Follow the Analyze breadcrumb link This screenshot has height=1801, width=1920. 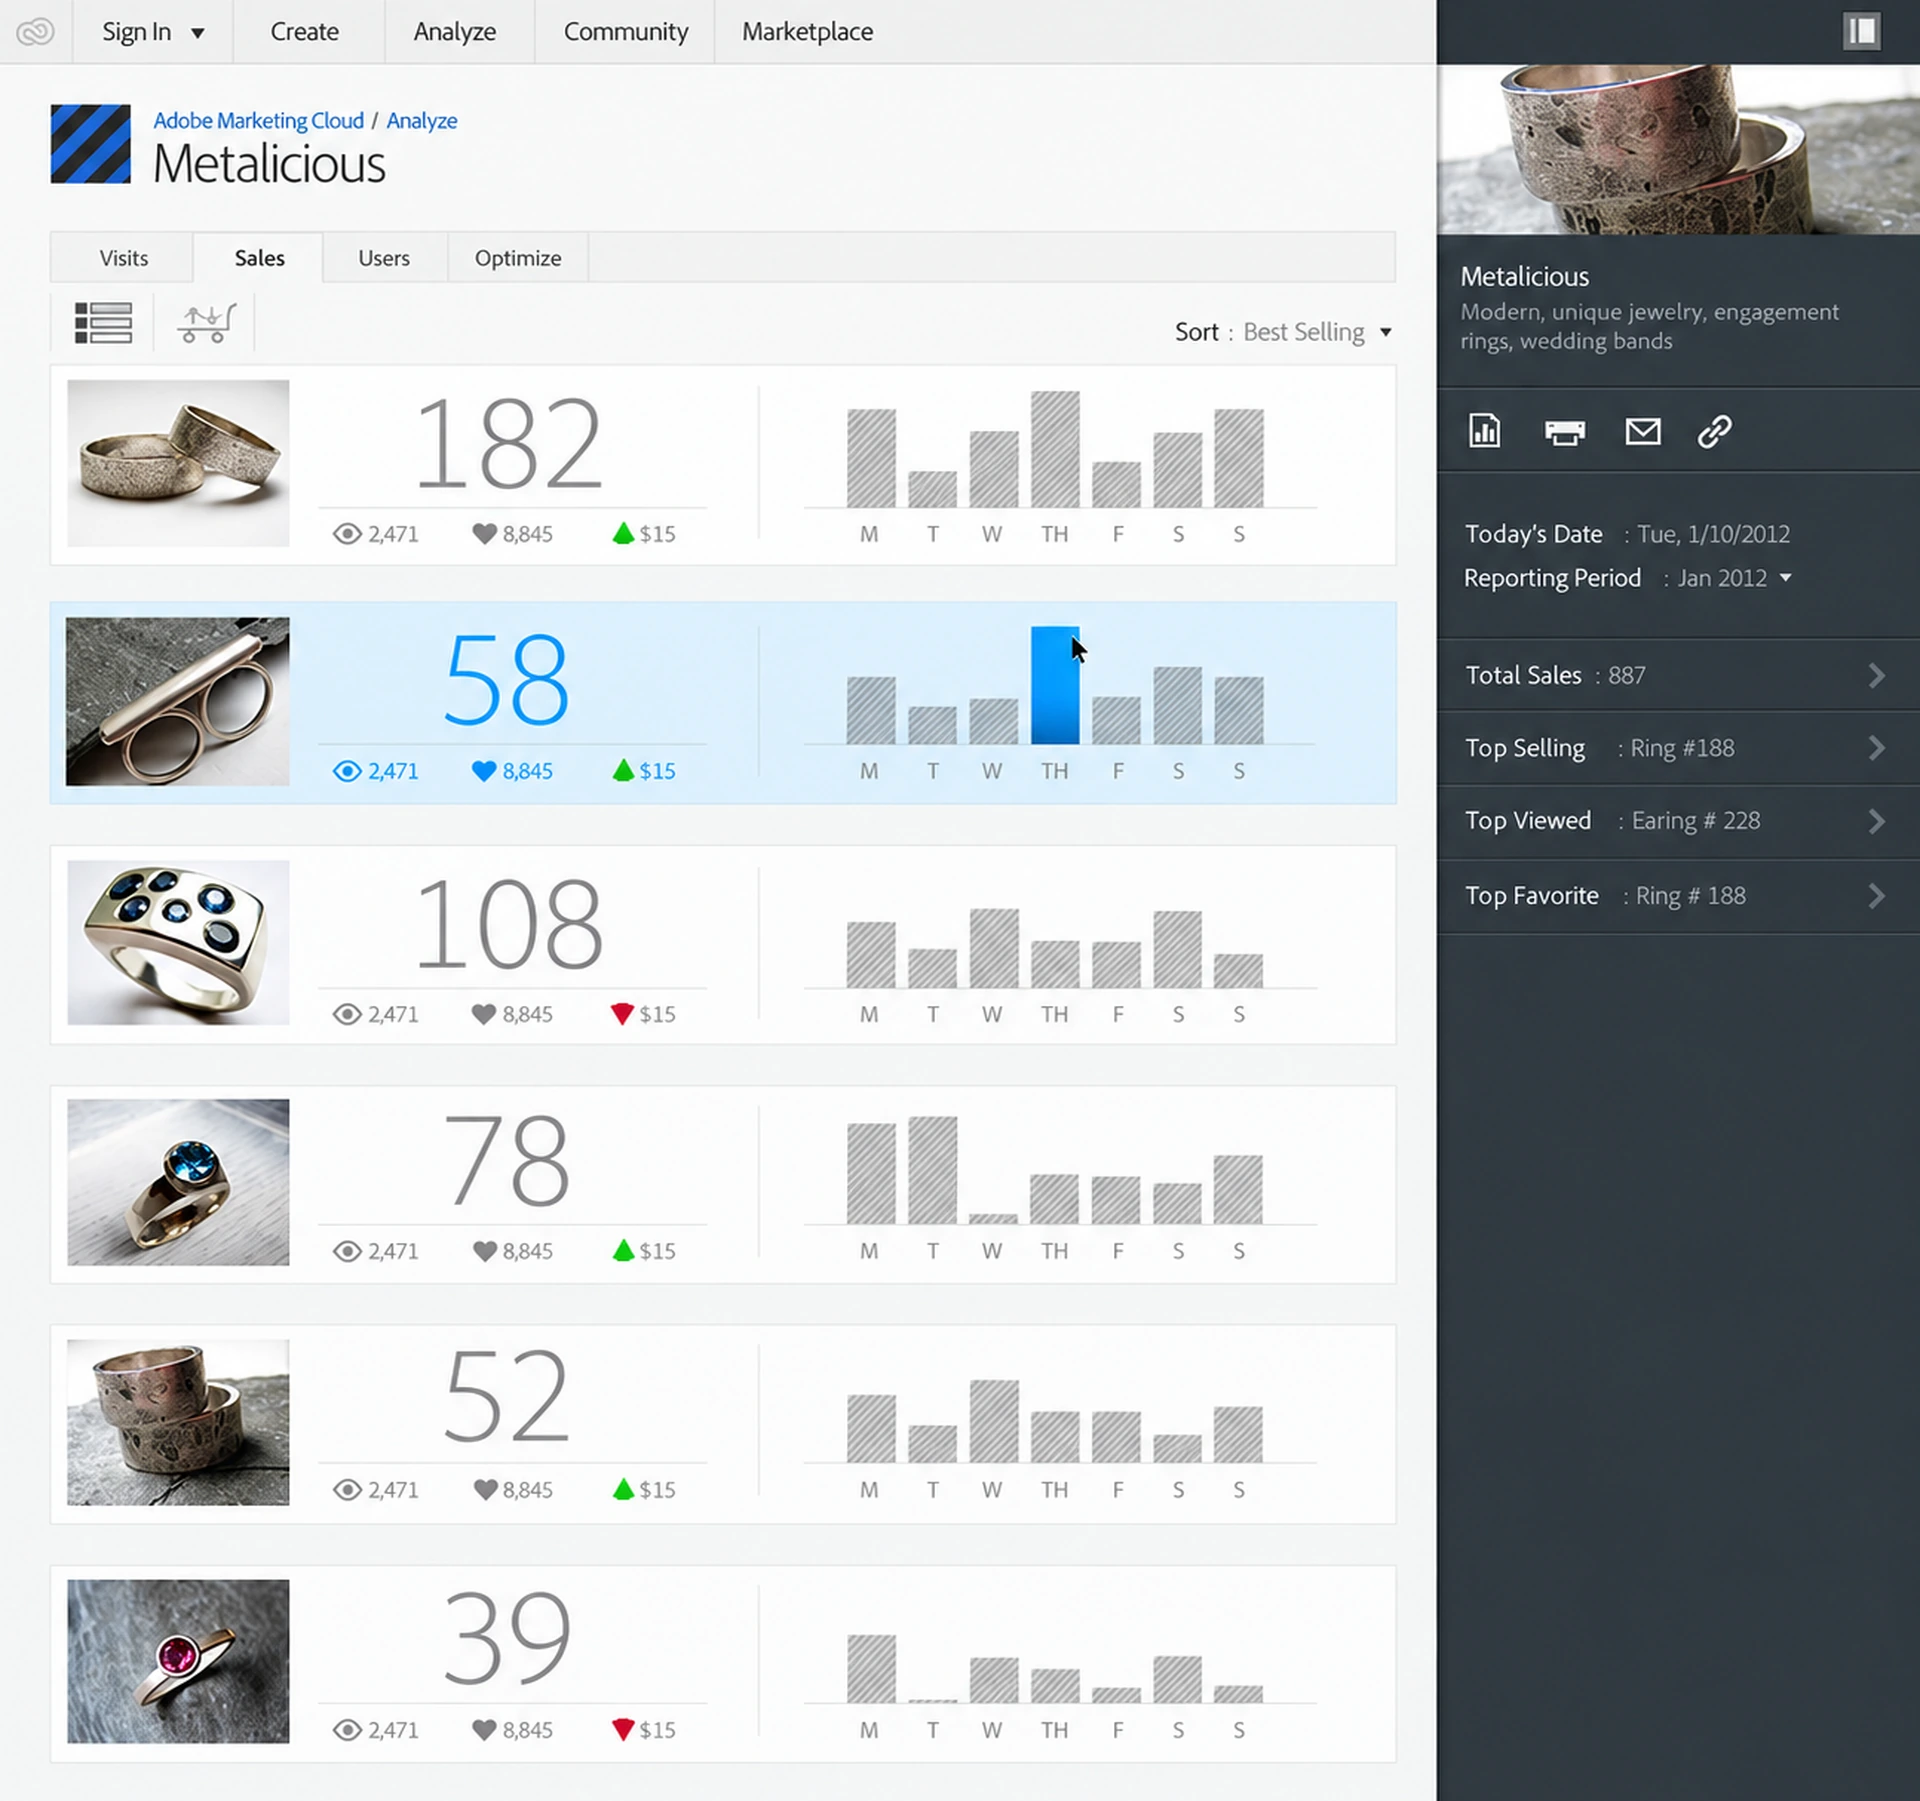click(422, 120)
